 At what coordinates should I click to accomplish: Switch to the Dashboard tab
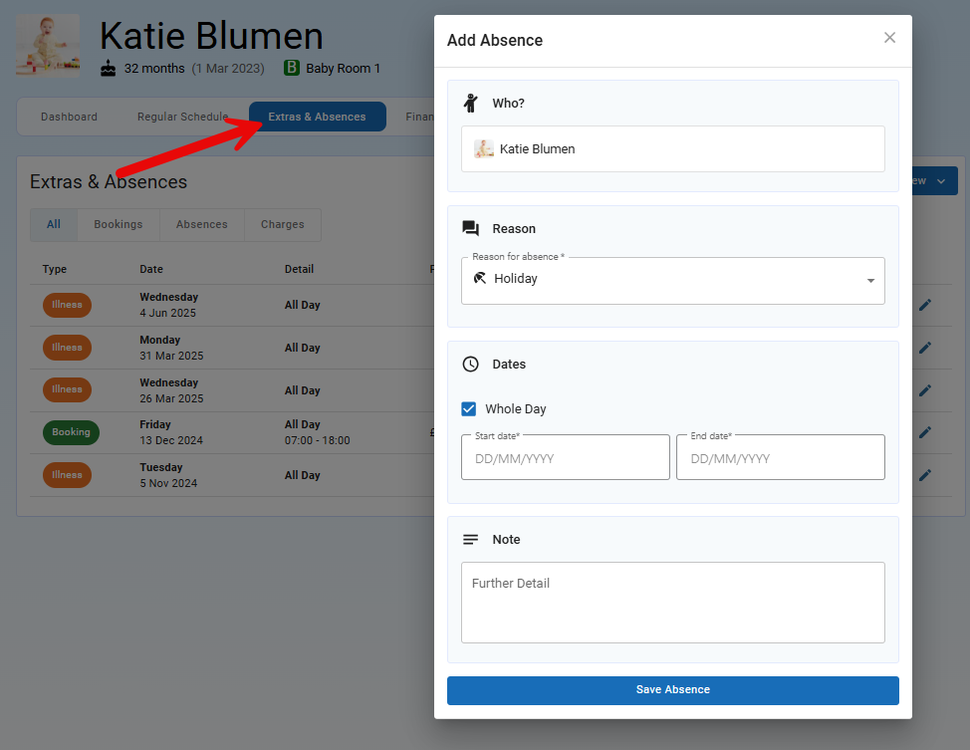pyautogui.click(x=69, y=117)
